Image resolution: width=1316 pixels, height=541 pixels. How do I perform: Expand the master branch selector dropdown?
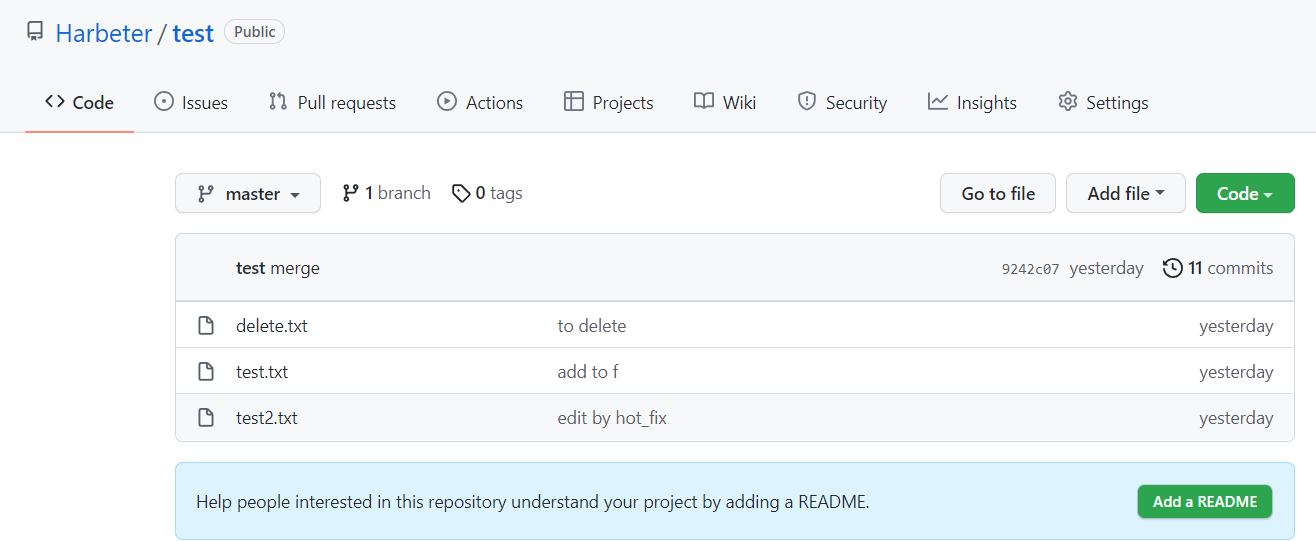coord(248,193)
